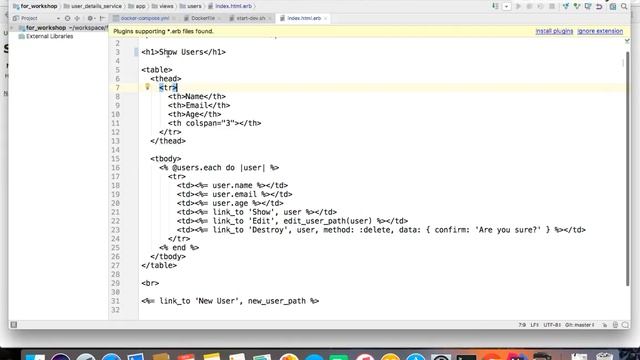640x360 pixels.
Task: Click cursor position 7:9 in status bar
Action: pos(522,325)
